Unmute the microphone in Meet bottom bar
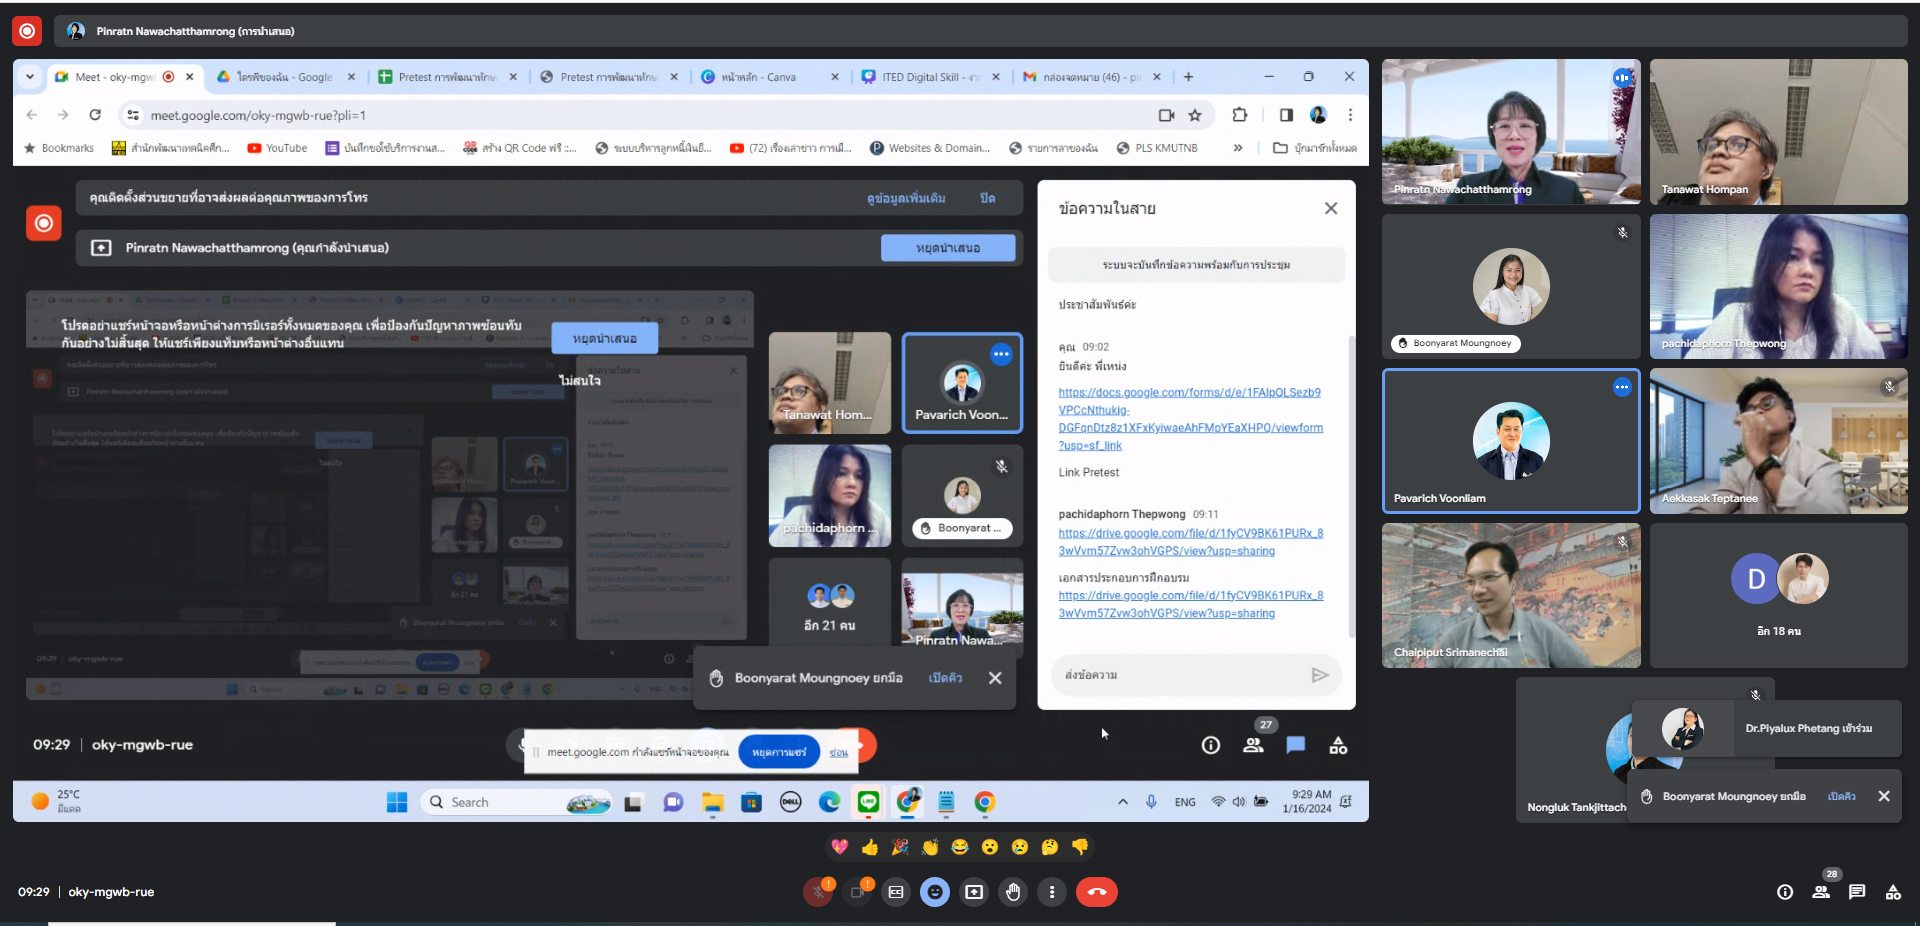 [x=818, y=892]
